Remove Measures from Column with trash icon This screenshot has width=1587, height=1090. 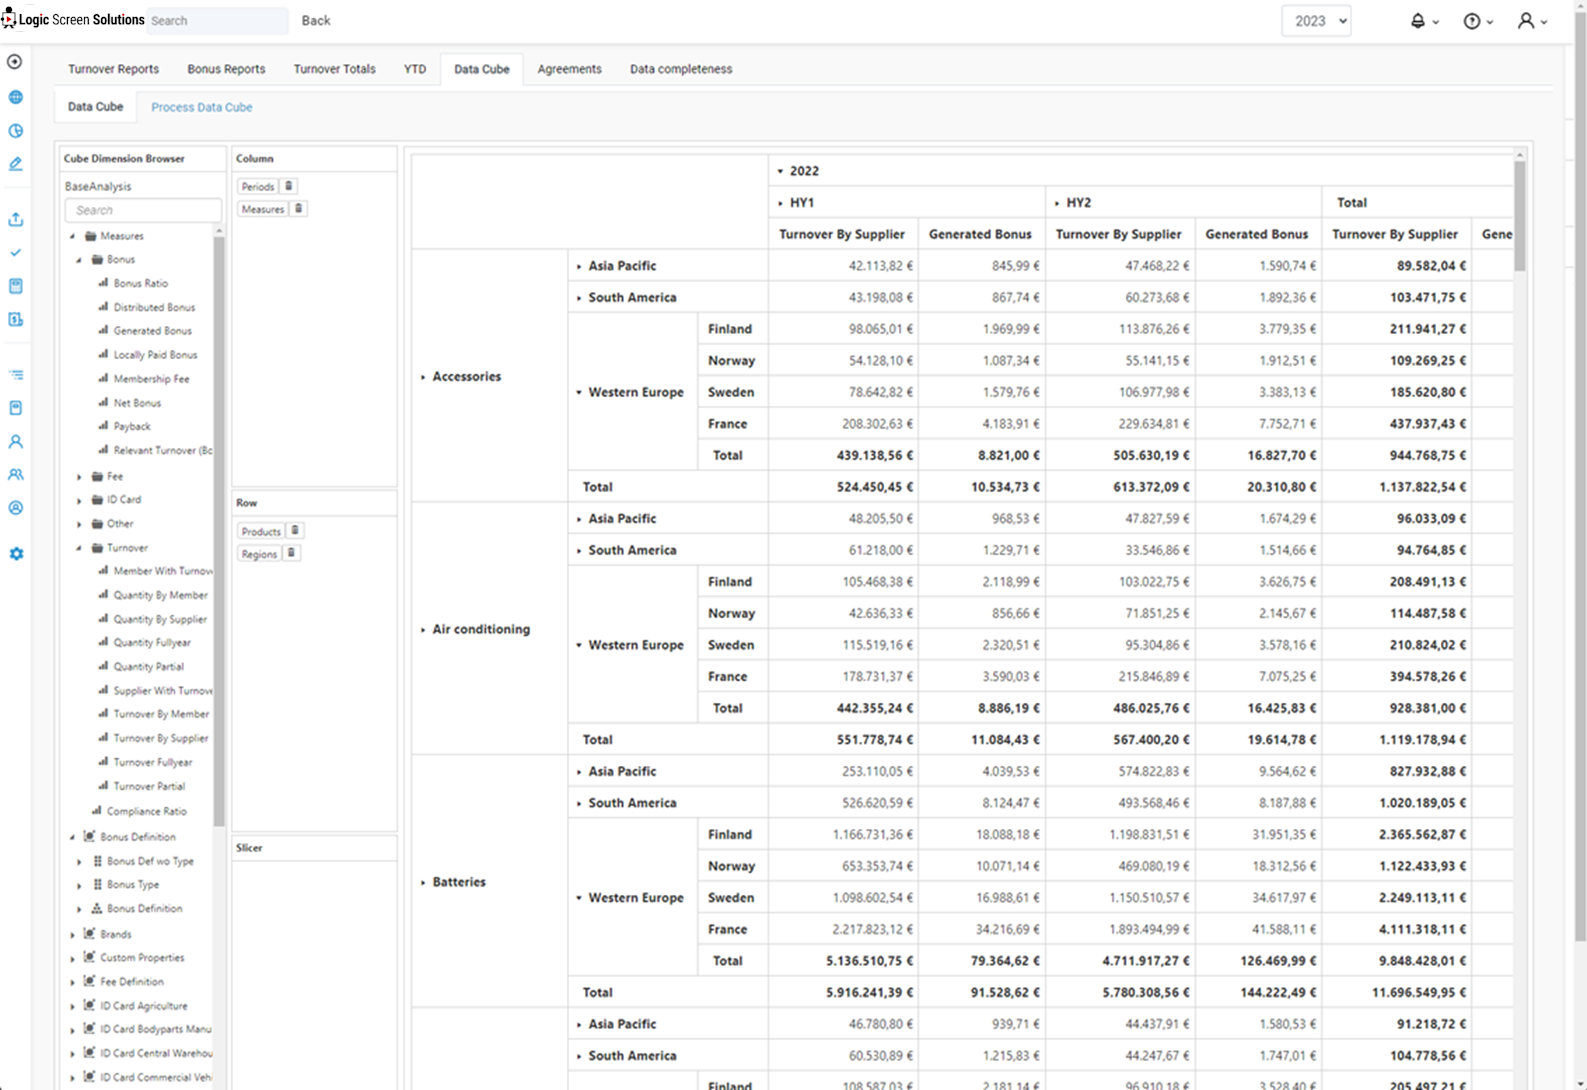298,209
